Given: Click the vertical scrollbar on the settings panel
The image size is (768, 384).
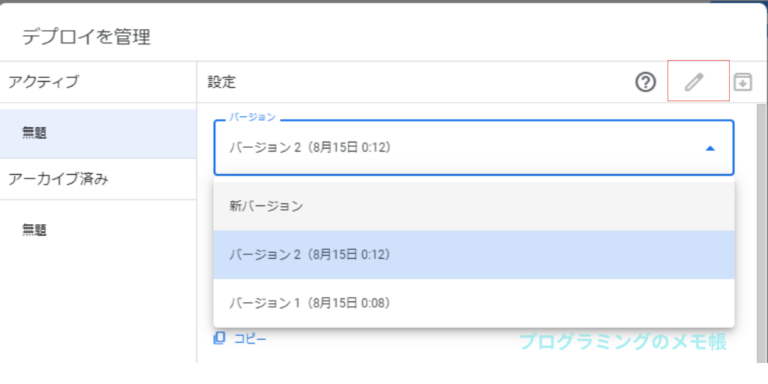Looking at the screenshot, I should coord(762,233).
